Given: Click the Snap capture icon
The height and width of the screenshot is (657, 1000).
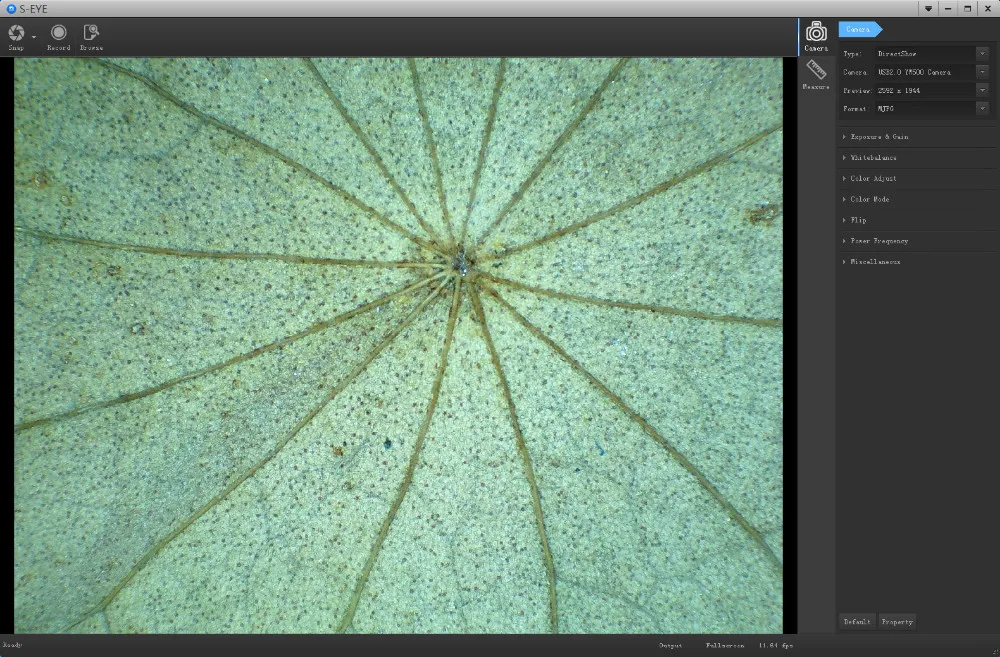Looking at the screenshot, I should pos(16,34).
